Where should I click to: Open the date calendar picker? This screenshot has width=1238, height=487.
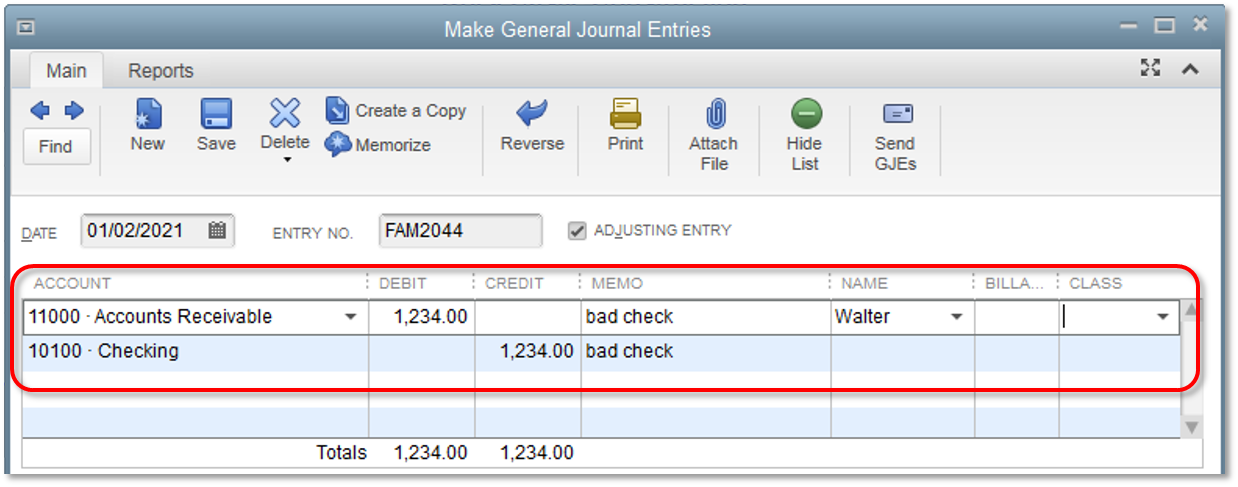(217, 230)
